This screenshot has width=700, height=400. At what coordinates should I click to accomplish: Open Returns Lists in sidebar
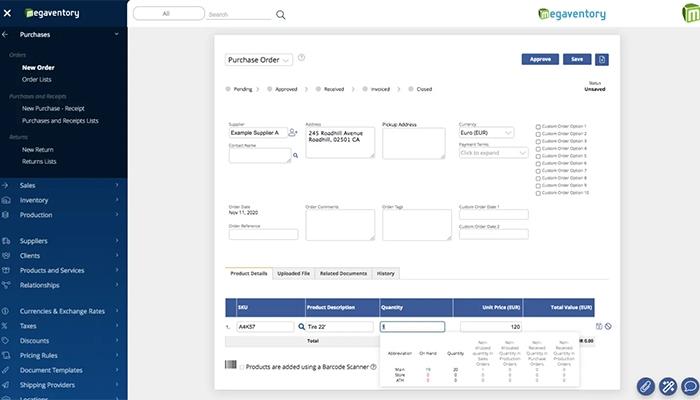[39, 162]
